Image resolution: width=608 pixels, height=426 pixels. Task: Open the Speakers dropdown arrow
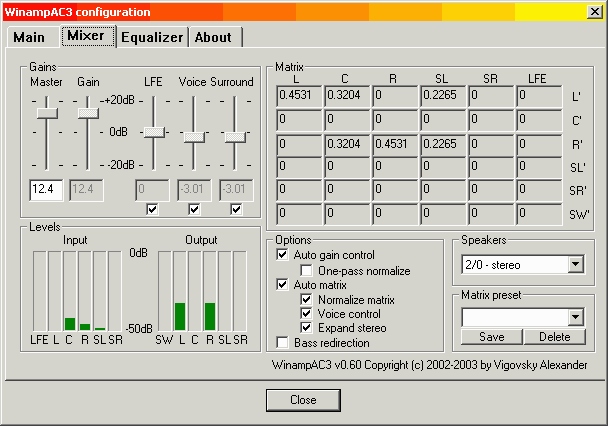576,265
